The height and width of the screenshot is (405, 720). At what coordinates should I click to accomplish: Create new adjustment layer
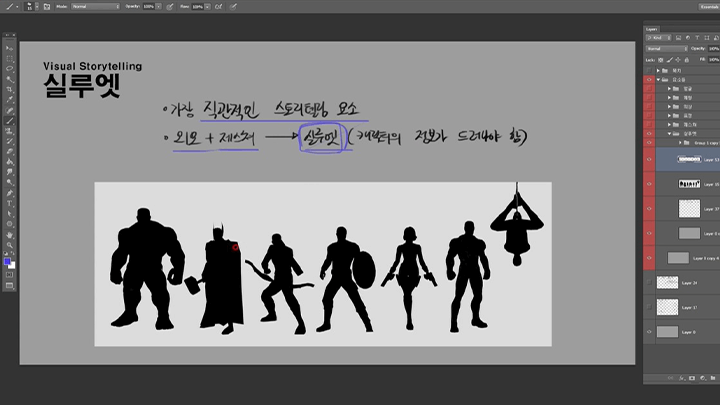[x=703, y=378]
